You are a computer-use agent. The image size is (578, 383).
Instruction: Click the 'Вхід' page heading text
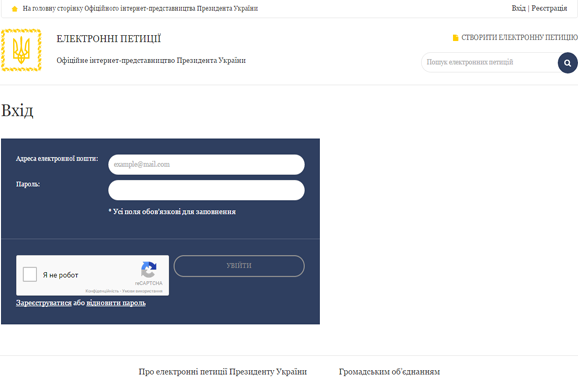click(17, 110)
